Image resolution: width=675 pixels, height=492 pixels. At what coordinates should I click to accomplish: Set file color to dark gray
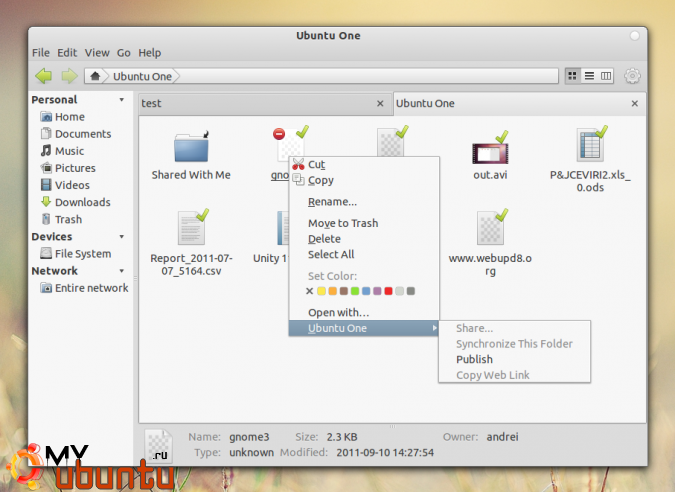point(411,291)
